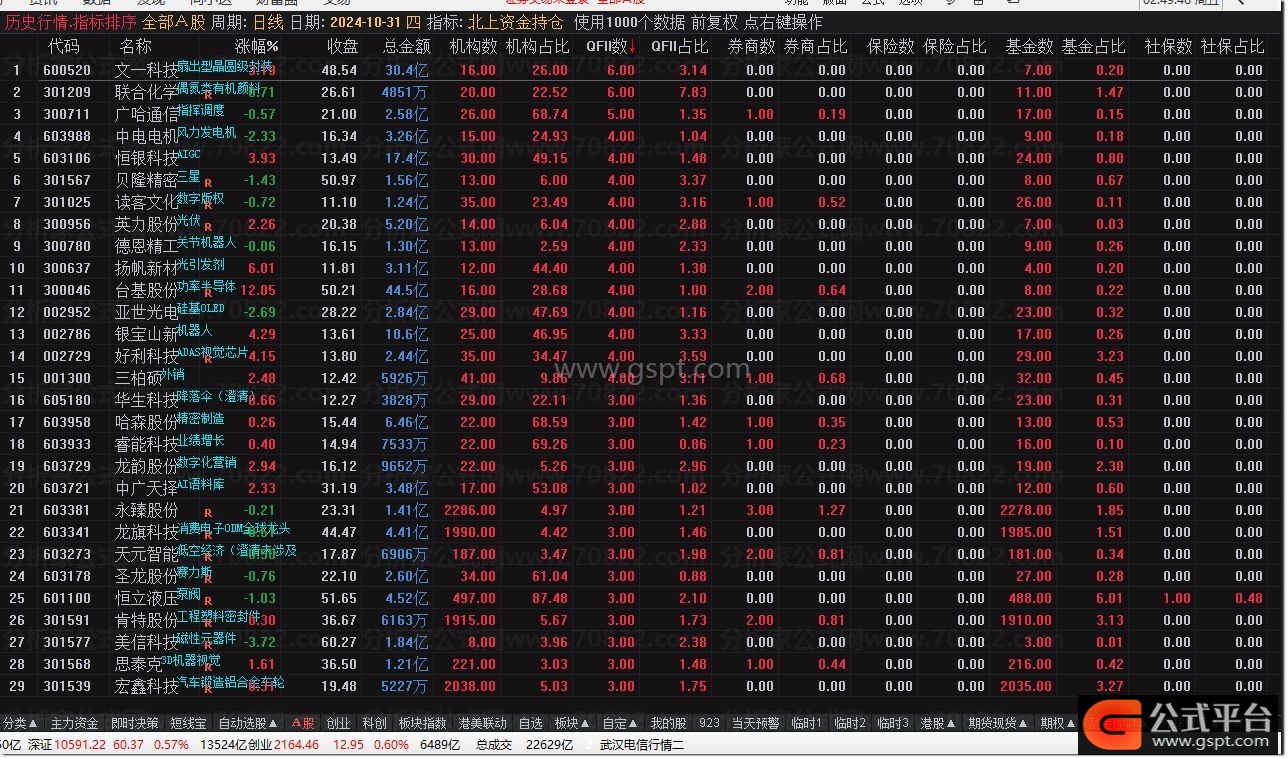
Task: Sort by the QFII占比 column header
Action: [680, 46]
